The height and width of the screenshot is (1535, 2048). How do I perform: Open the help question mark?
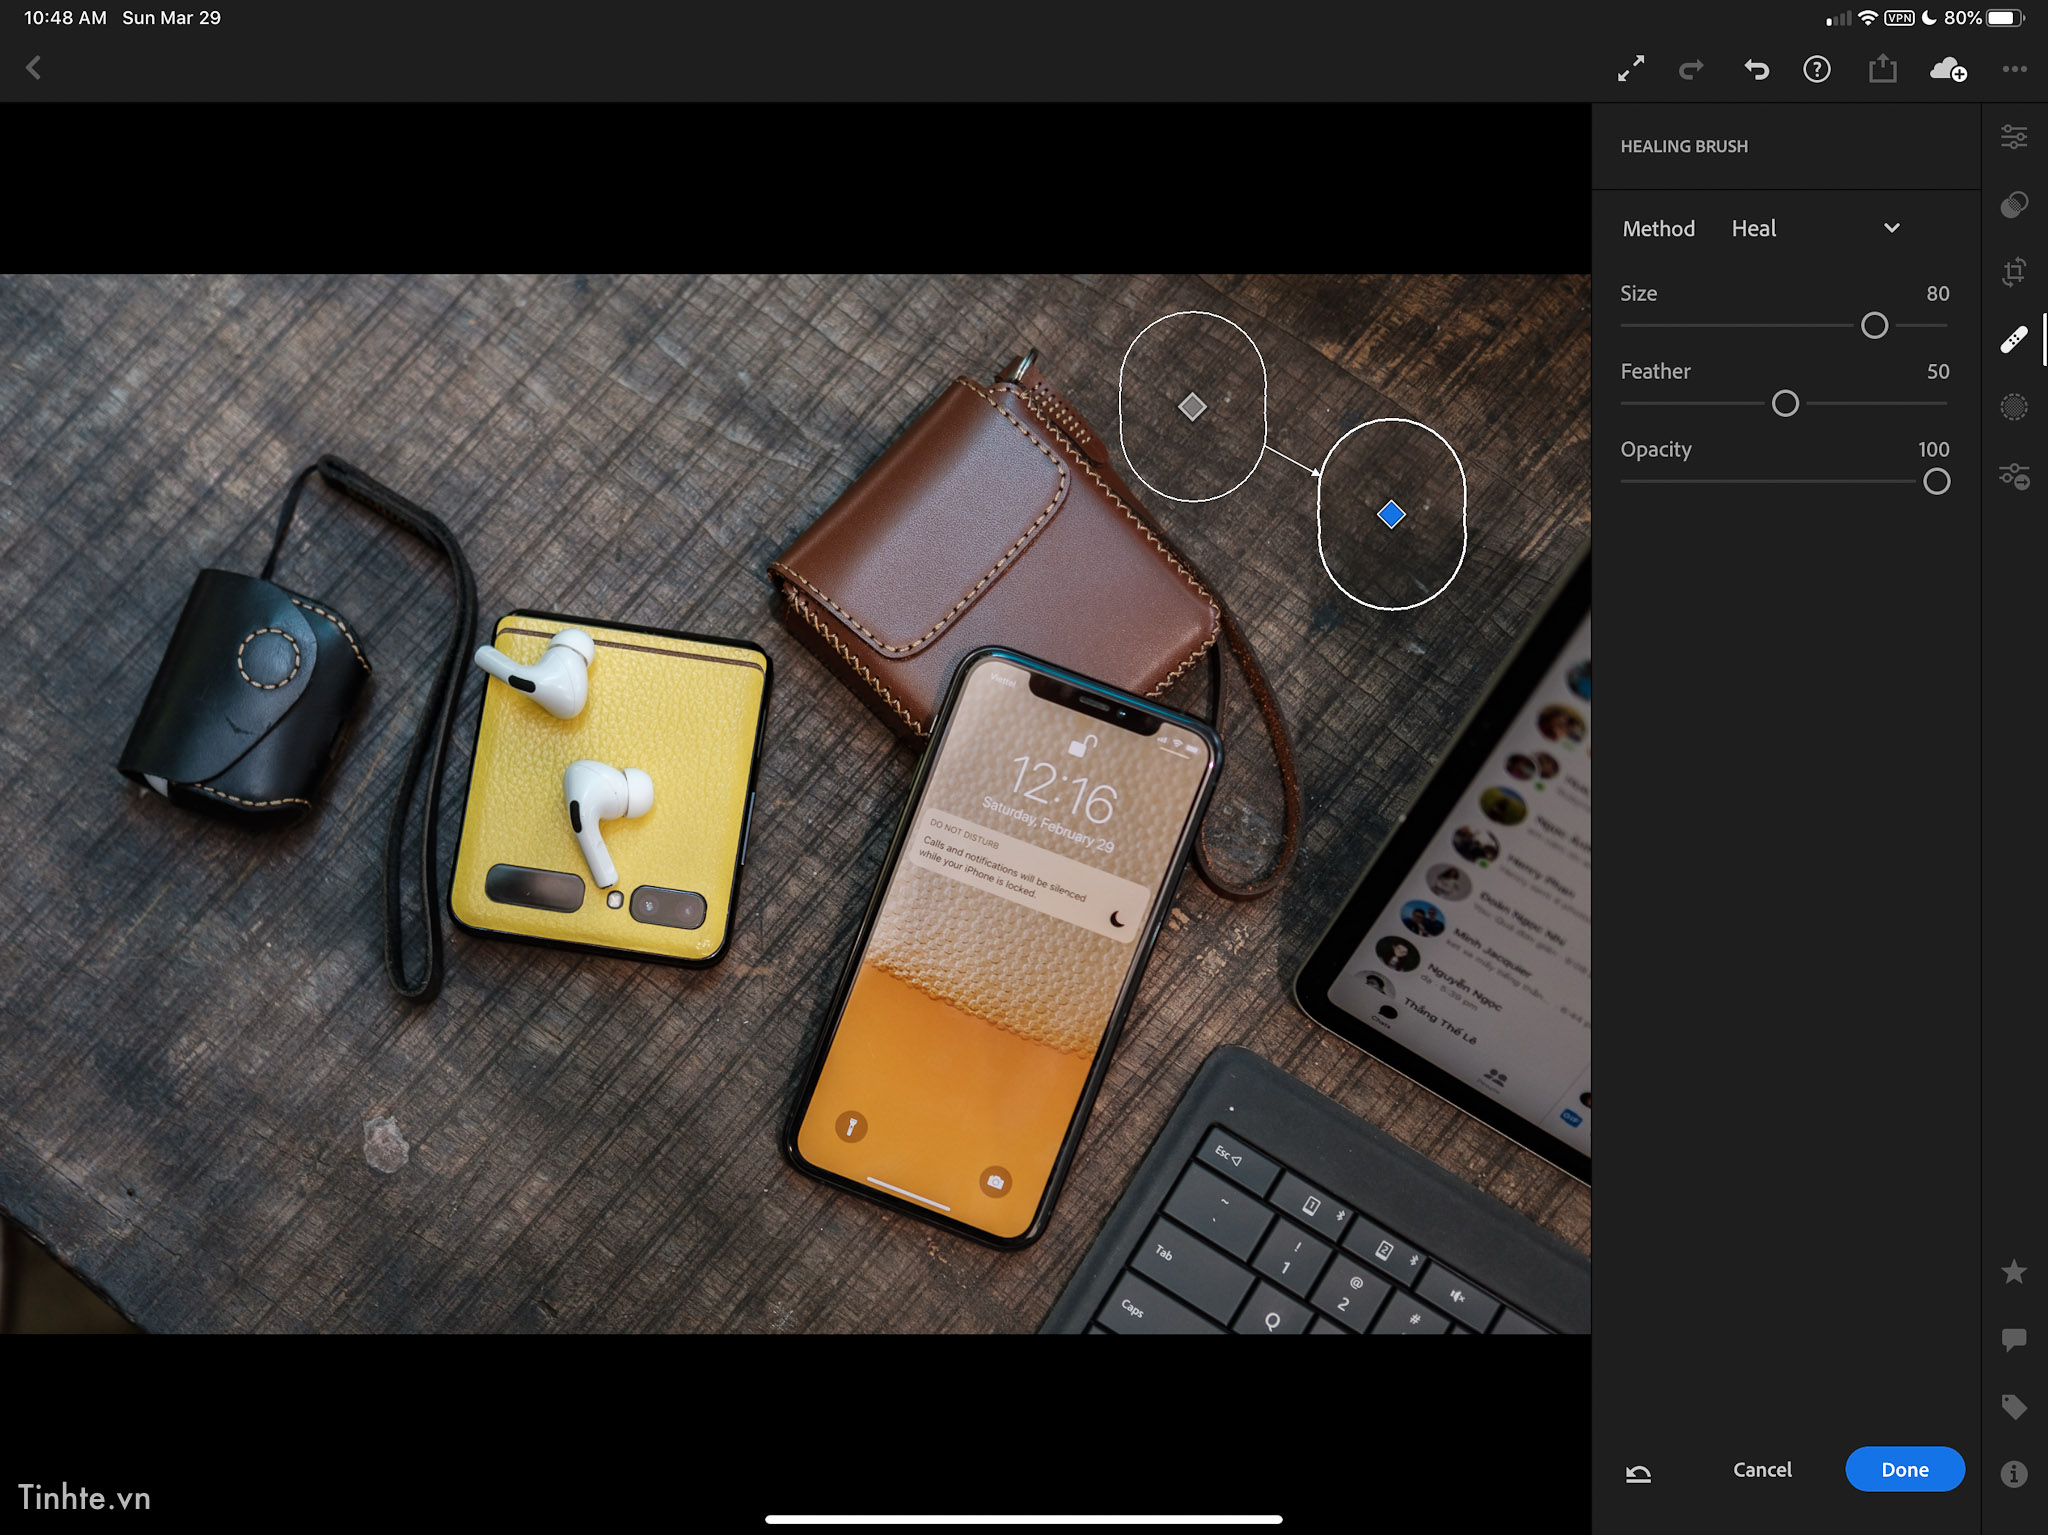pyautogui.click(x=1817, y=69)
